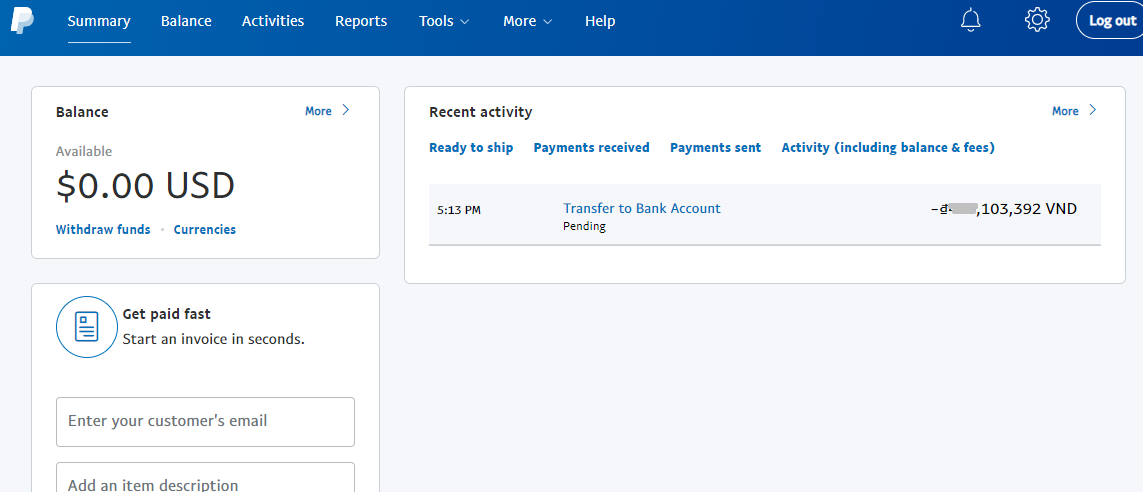Click the Available label in Balance card
This screenshot has height=492, width=1143.
pyautogui.click(x=84, y=152)
